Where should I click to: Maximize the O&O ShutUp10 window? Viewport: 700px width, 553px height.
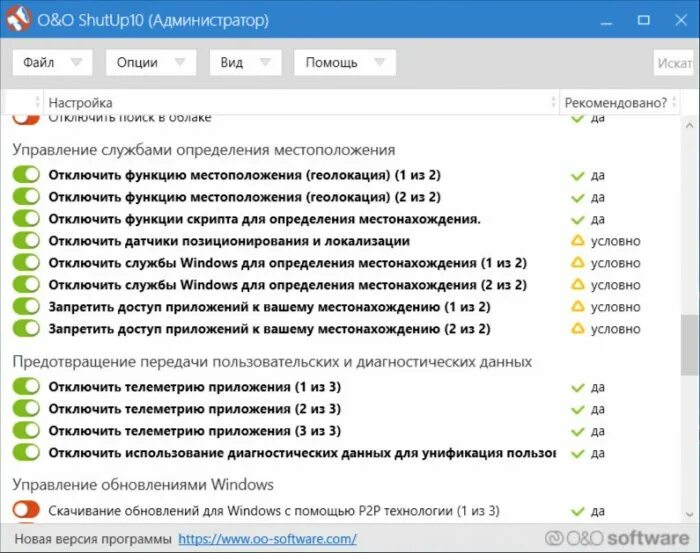point(643,20)
